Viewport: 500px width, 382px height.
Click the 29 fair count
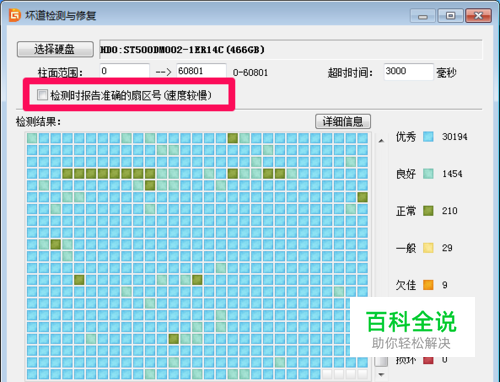coord(447,248)
